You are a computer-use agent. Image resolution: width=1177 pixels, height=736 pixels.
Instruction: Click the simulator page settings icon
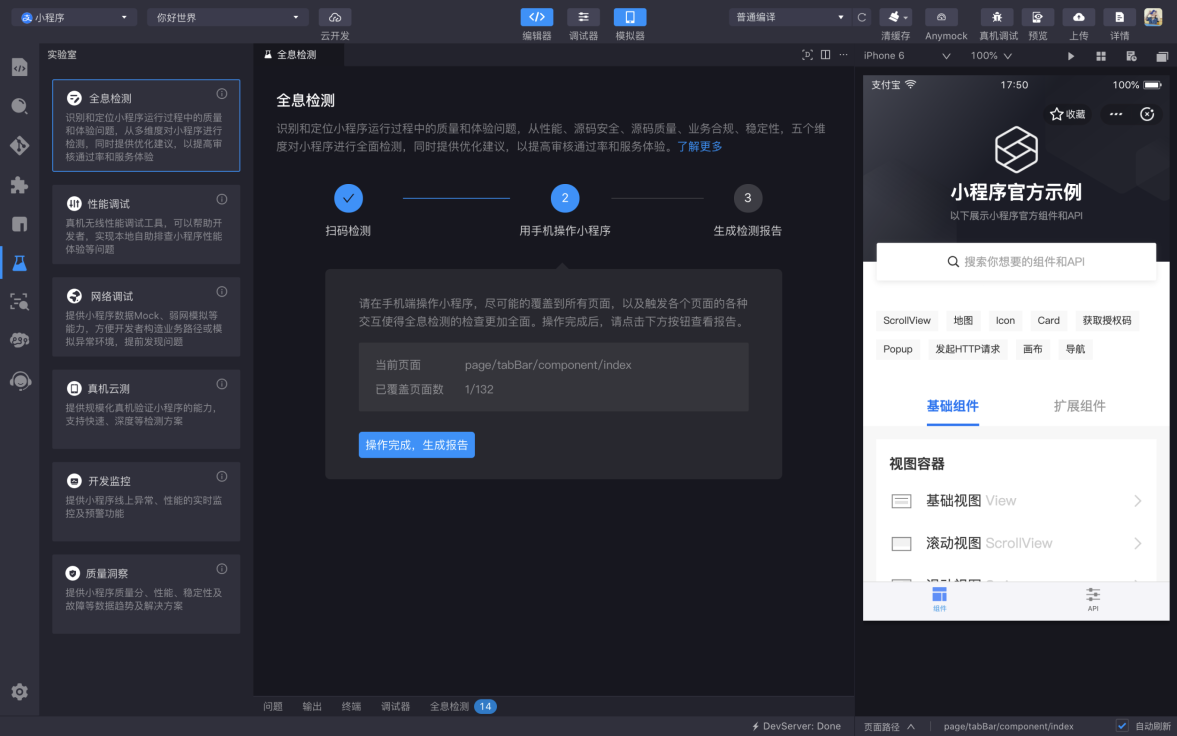1131,56
